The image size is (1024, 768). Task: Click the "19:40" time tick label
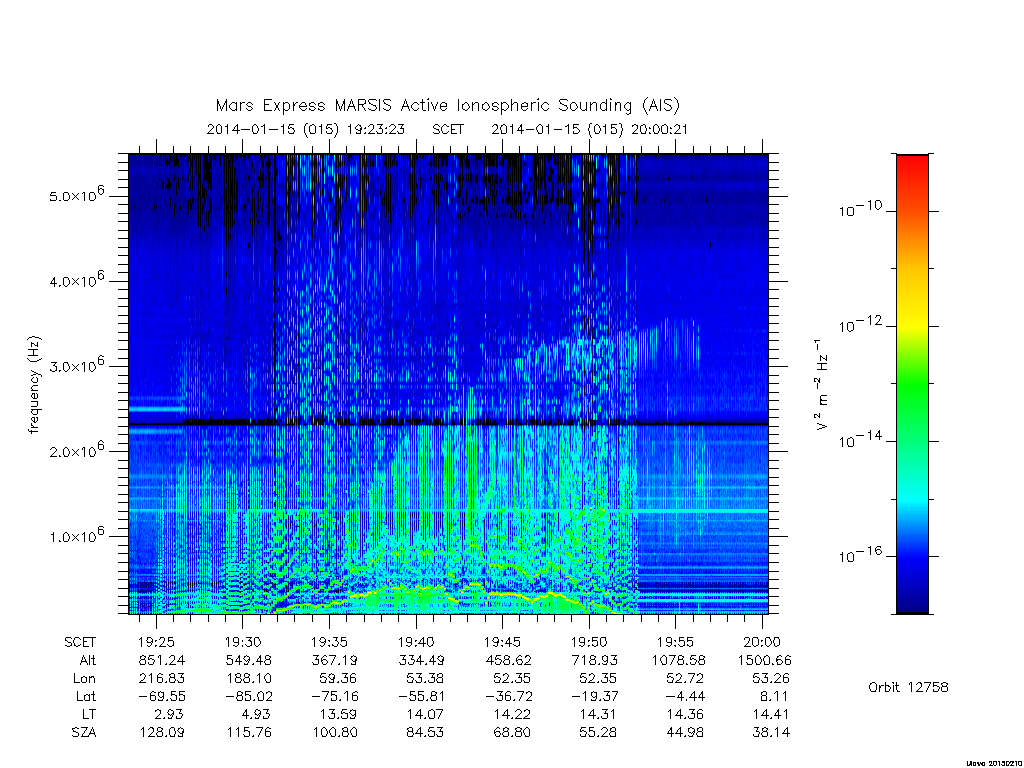pyautogui.click(x=416, y=643)
